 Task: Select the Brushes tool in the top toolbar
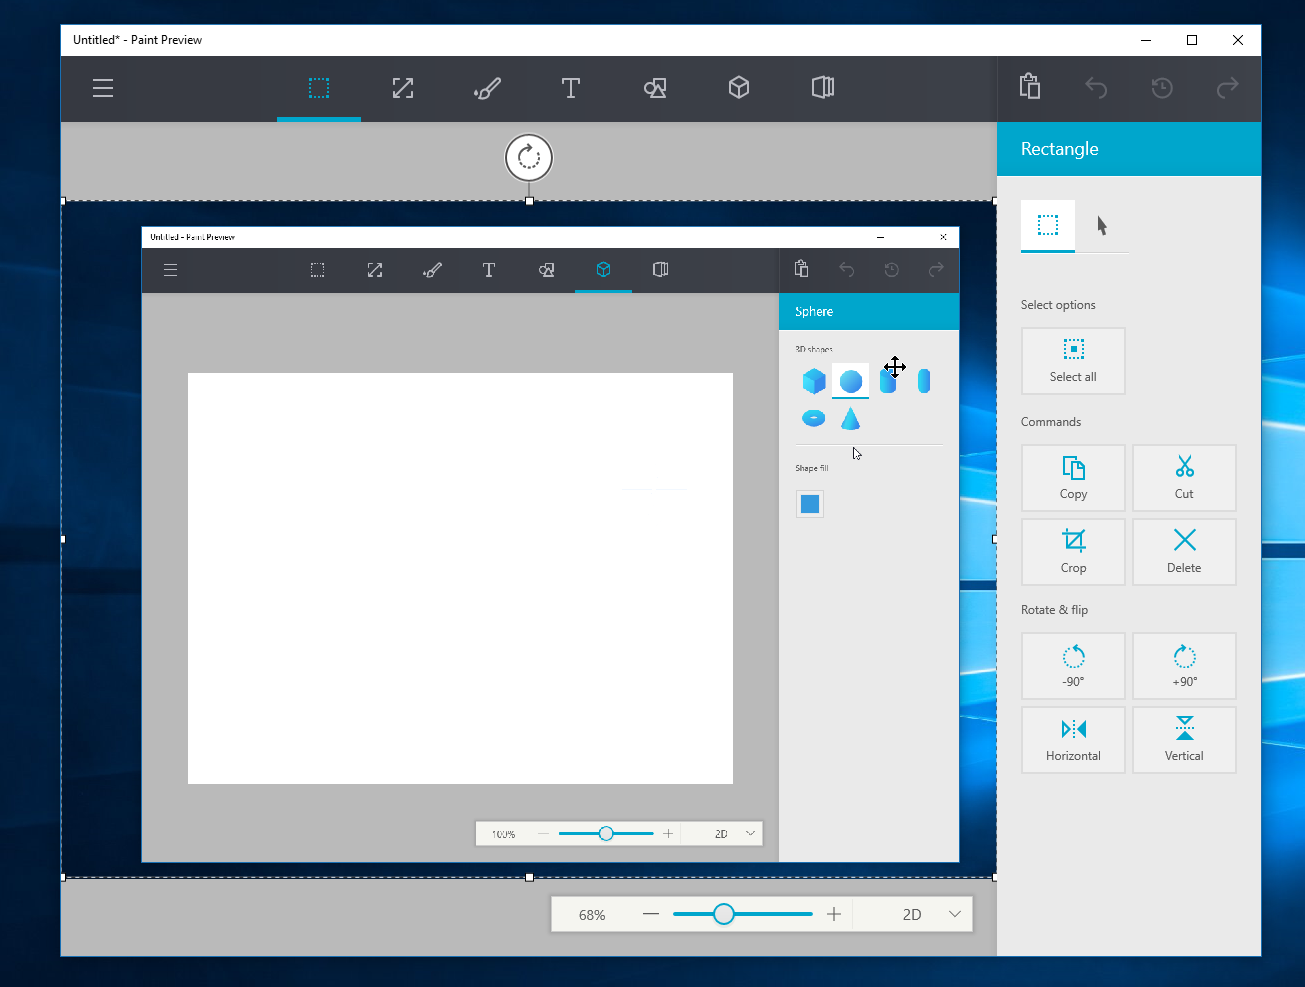click(x=487, y=88)
